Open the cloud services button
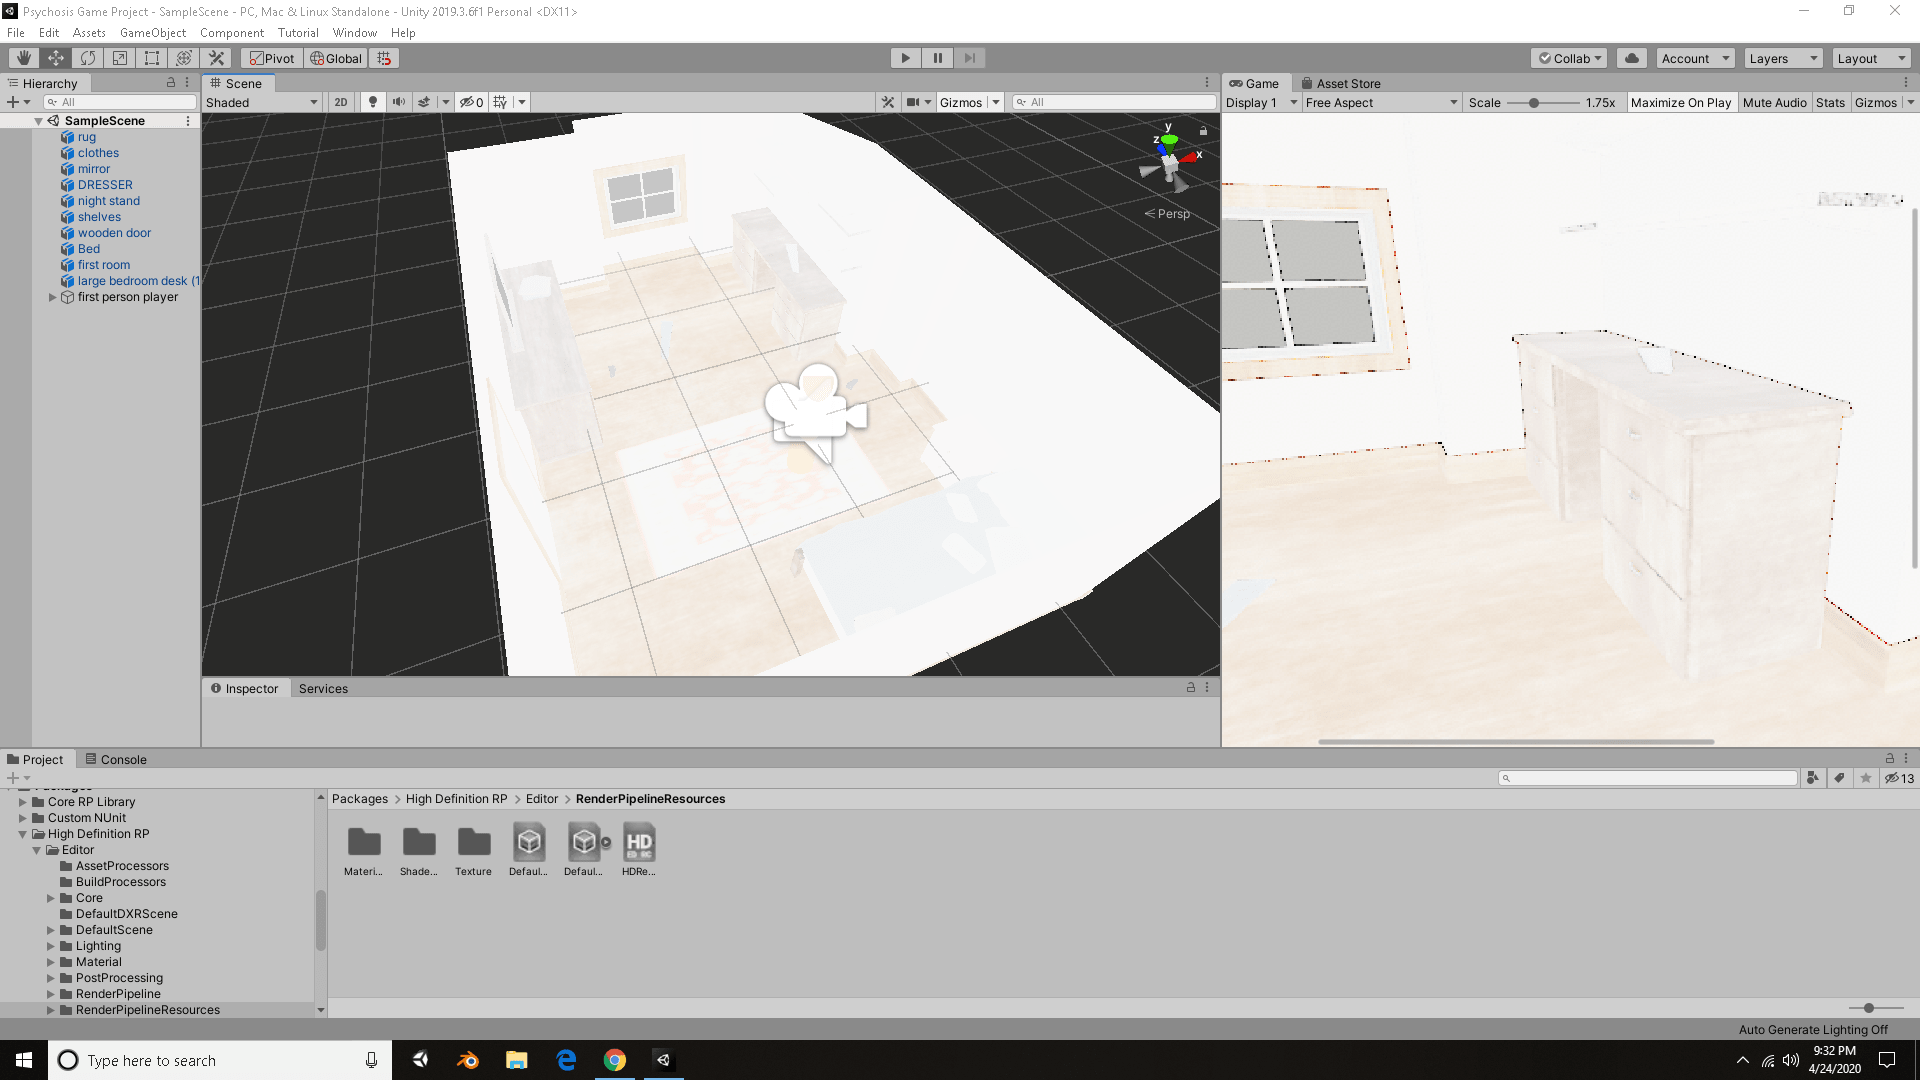This screenshot has width=1920, height=1080. 1632,58
